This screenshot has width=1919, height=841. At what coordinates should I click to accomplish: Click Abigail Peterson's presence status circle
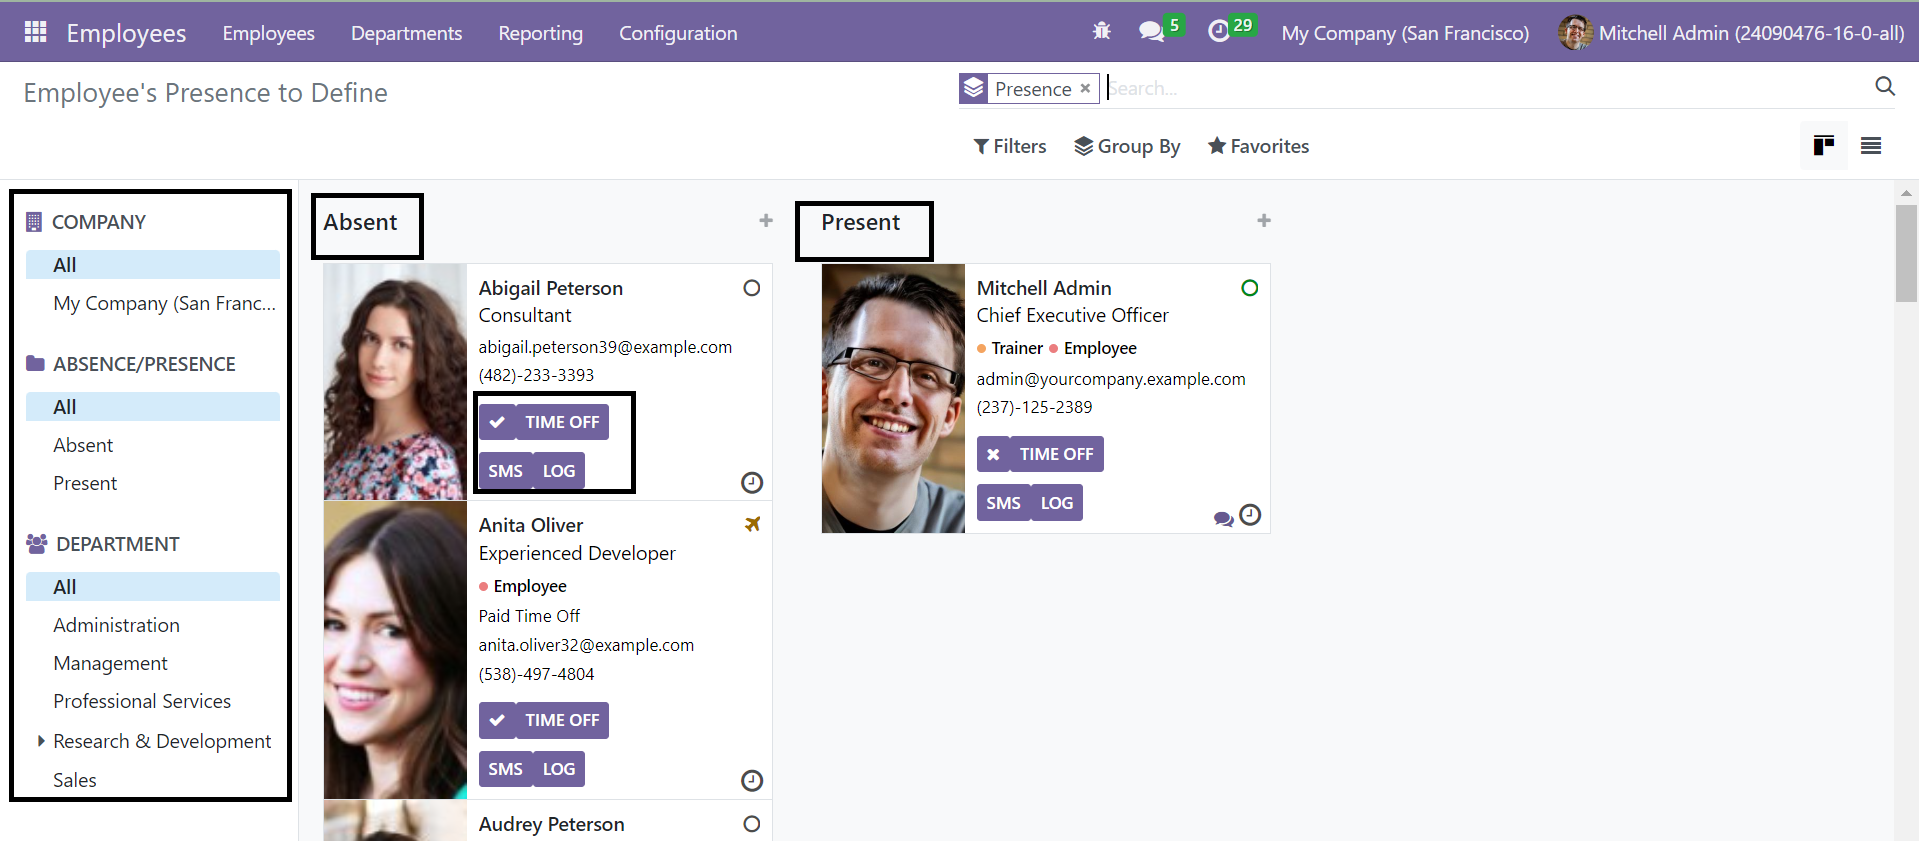pyautogui.click(x=752, y=288)
